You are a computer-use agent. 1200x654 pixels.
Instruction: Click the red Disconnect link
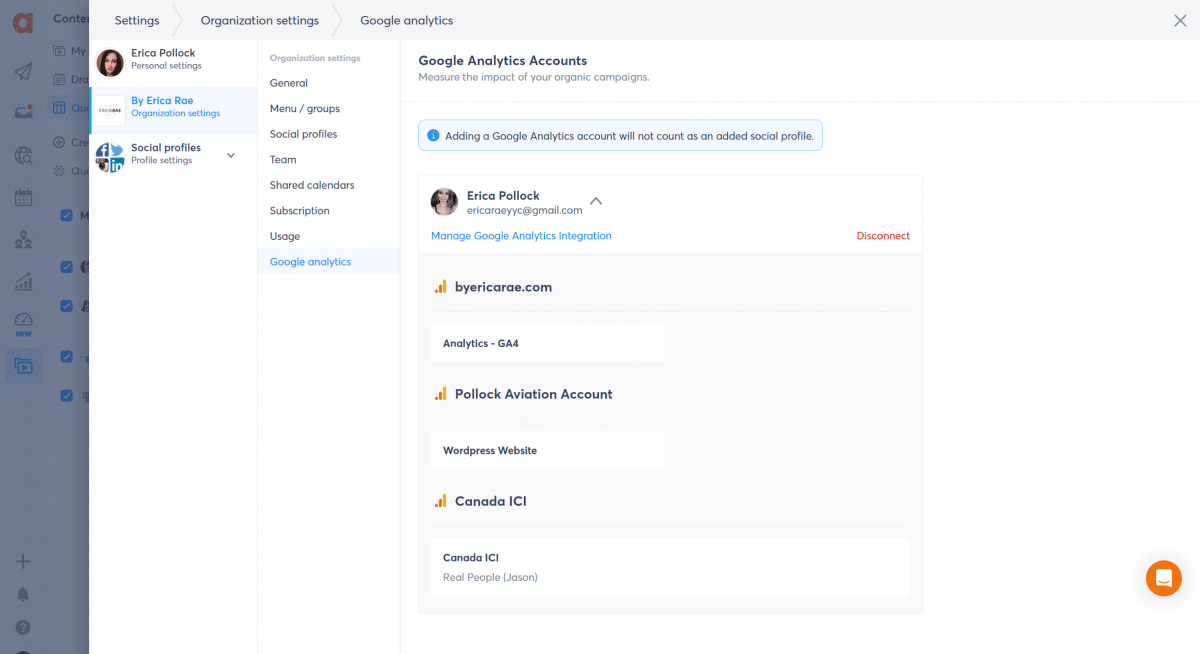883,236
